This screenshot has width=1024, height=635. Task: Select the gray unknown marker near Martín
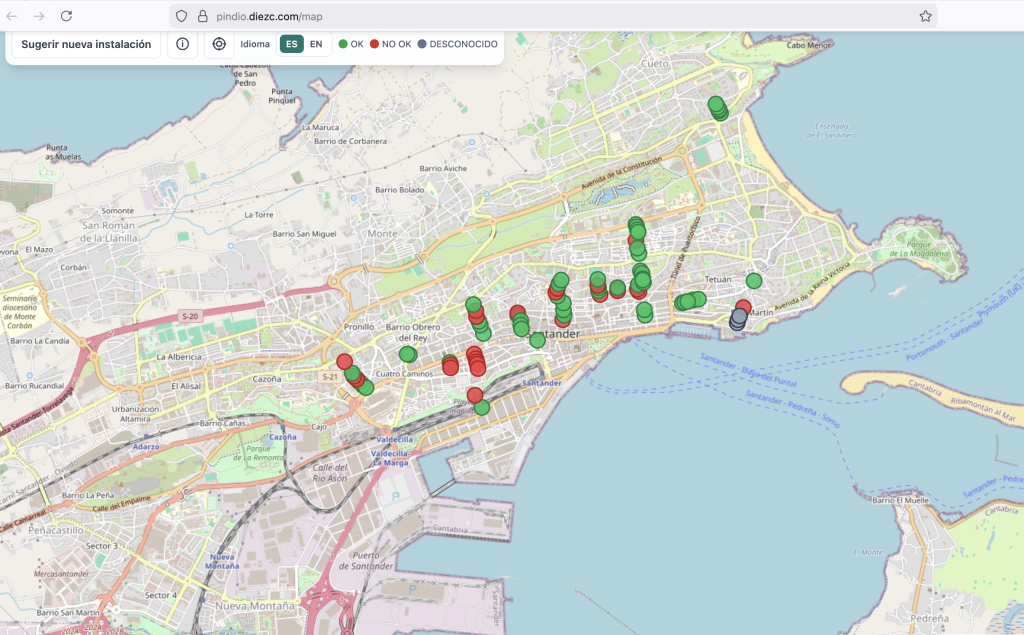(738, 320)
